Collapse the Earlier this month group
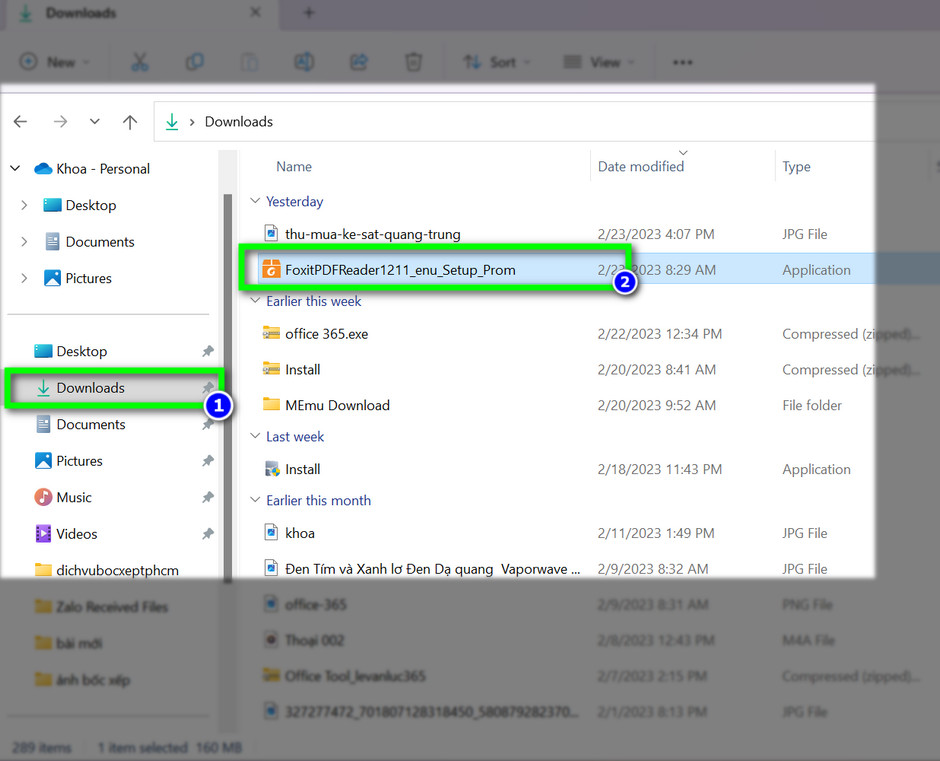 pos(255,500)
